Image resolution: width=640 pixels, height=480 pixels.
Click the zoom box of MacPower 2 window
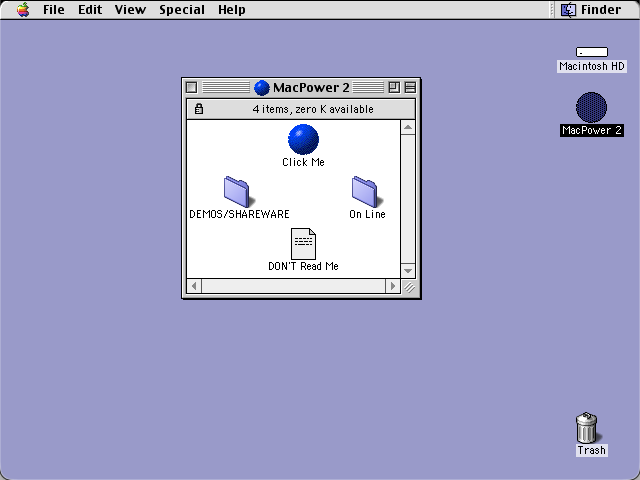coord(394,87)
